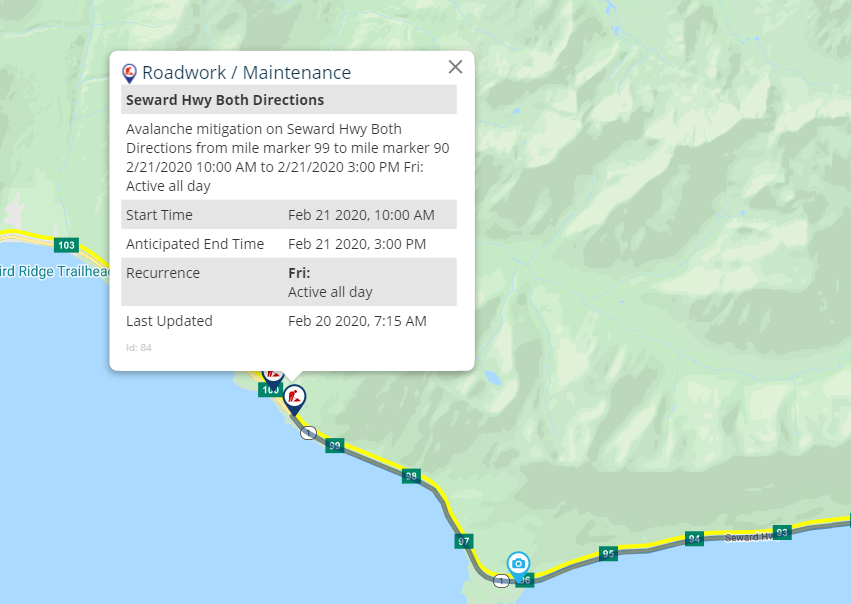851x604 pixels.
Task: Click the mile marker 99 sign
Action: click(x=335, y=446)
